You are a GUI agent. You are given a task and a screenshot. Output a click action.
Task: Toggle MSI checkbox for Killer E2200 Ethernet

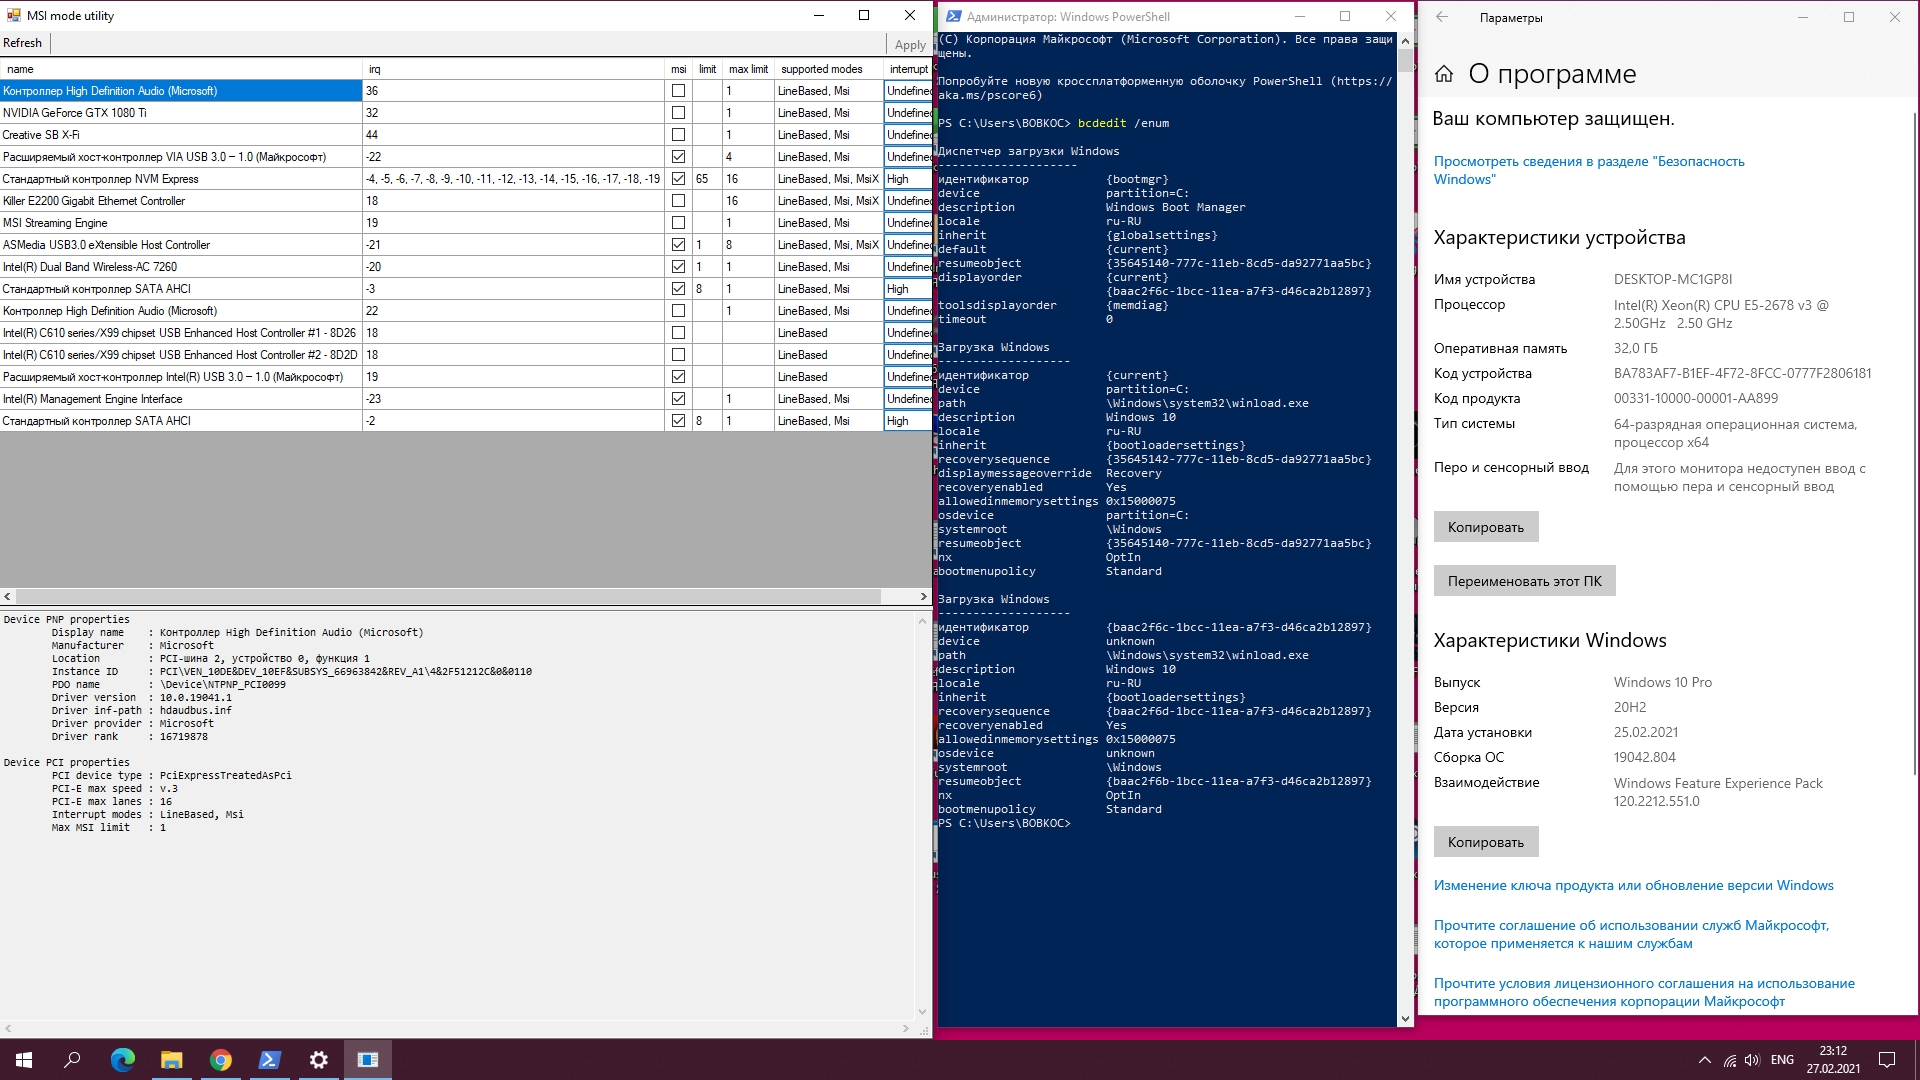(x=679, y=201)
